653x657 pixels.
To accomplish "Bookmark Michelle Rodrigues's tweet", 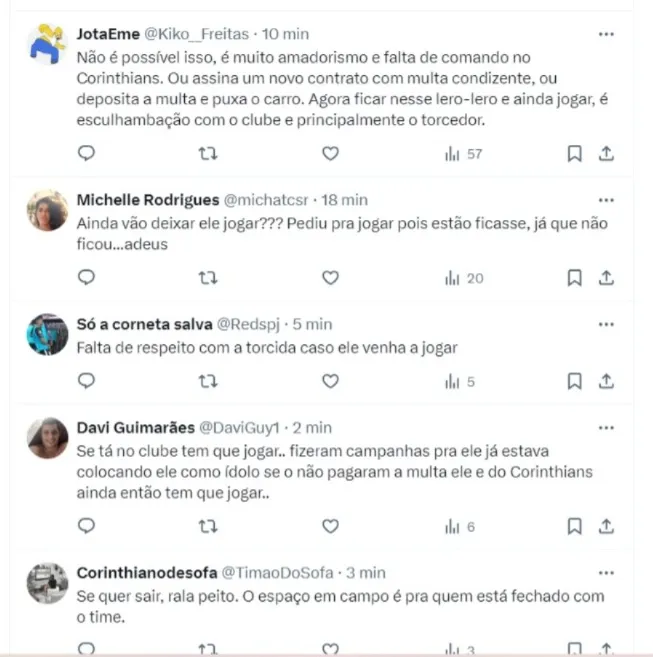I will tap(574, 277).
